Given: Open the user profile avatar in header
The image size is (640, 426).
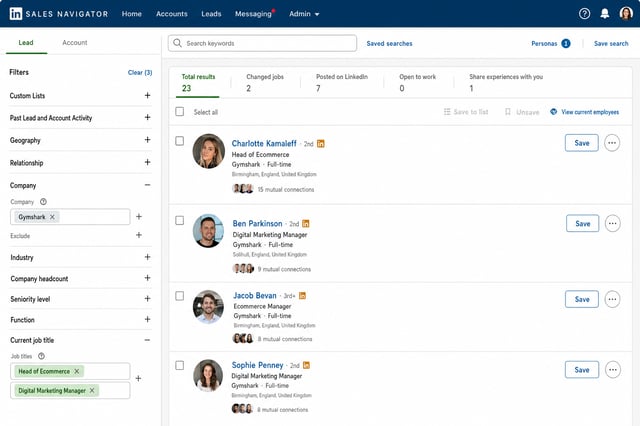Looking at the screenshot, I should click(626, 13).
